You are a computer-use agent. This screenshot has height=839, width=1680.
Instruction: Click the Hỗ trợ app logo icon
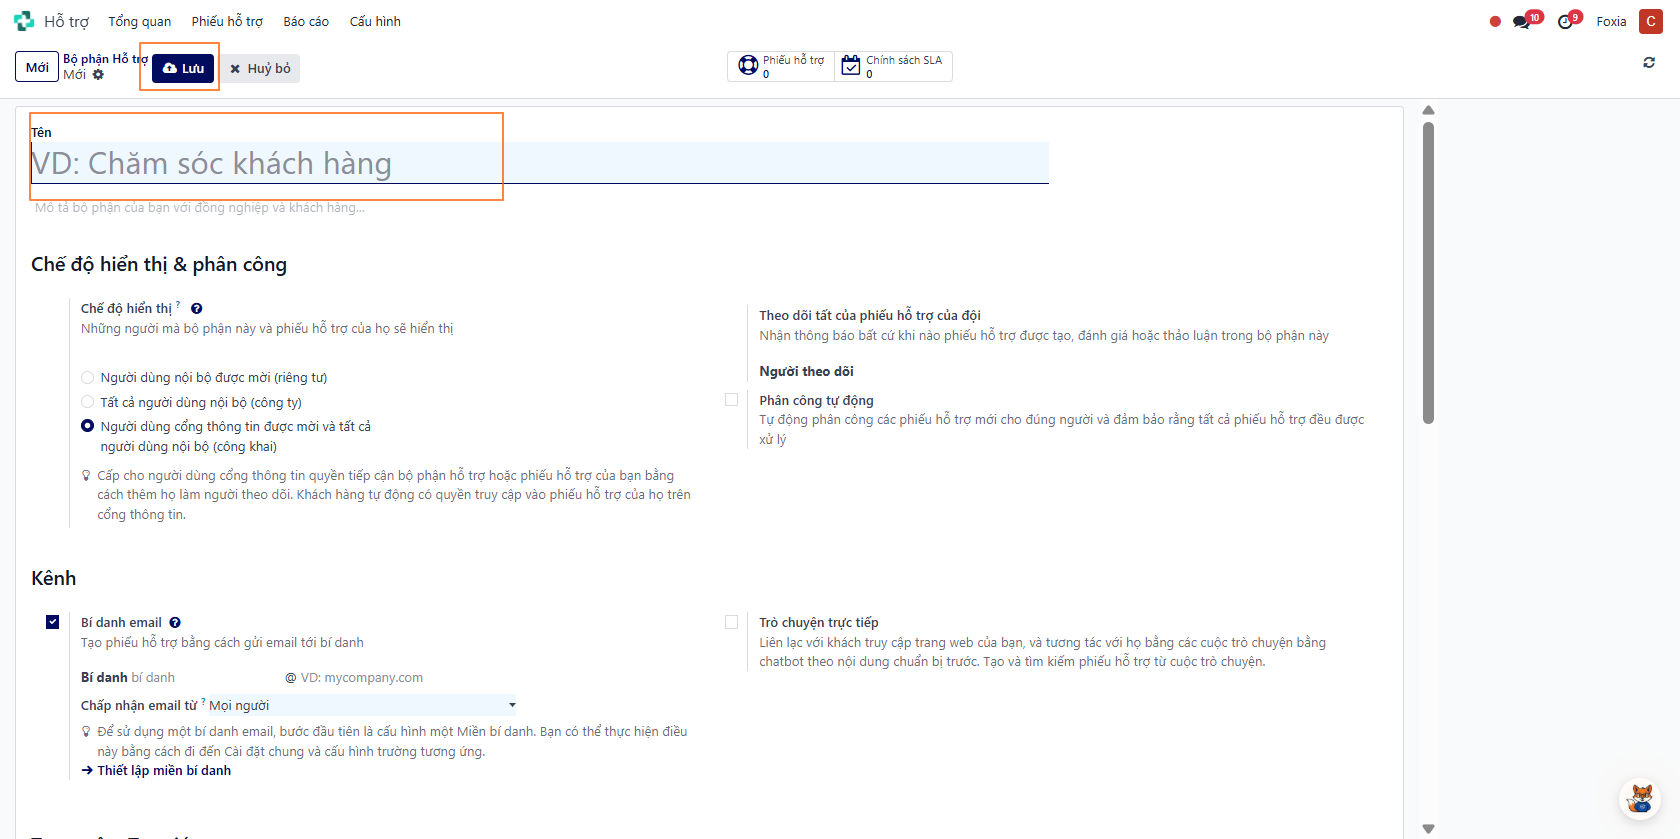tap(24, 21)
